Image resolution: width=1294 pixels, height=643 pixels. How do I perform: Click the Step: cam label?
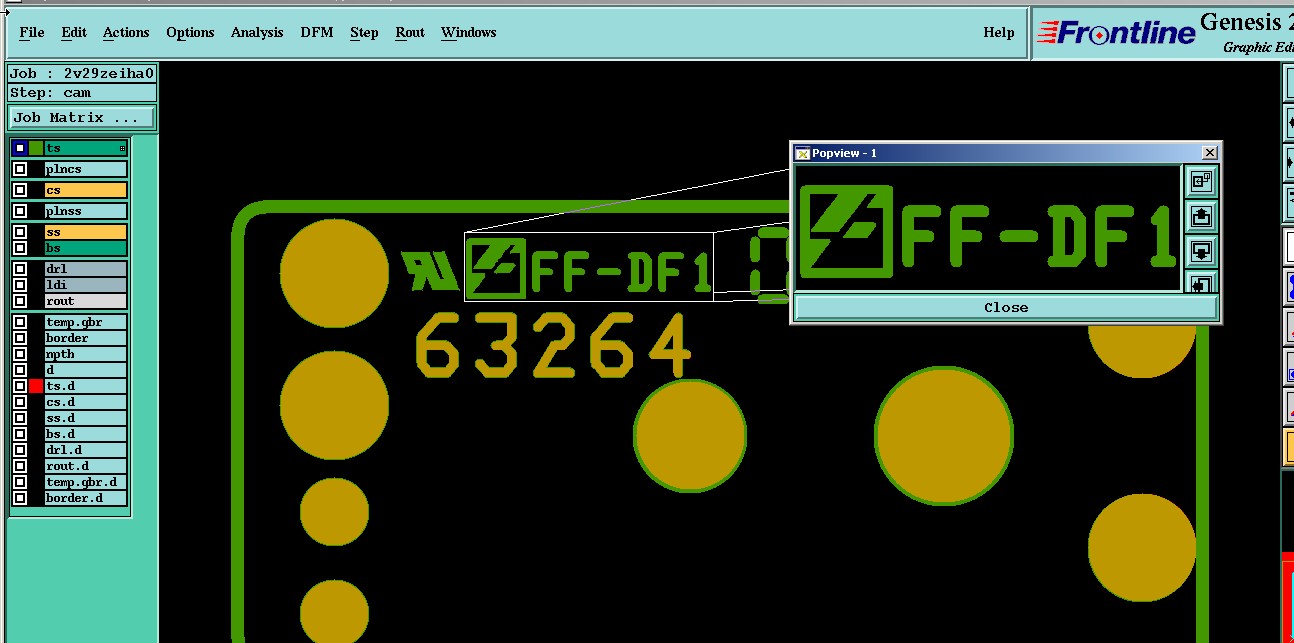tap(82, 93)
